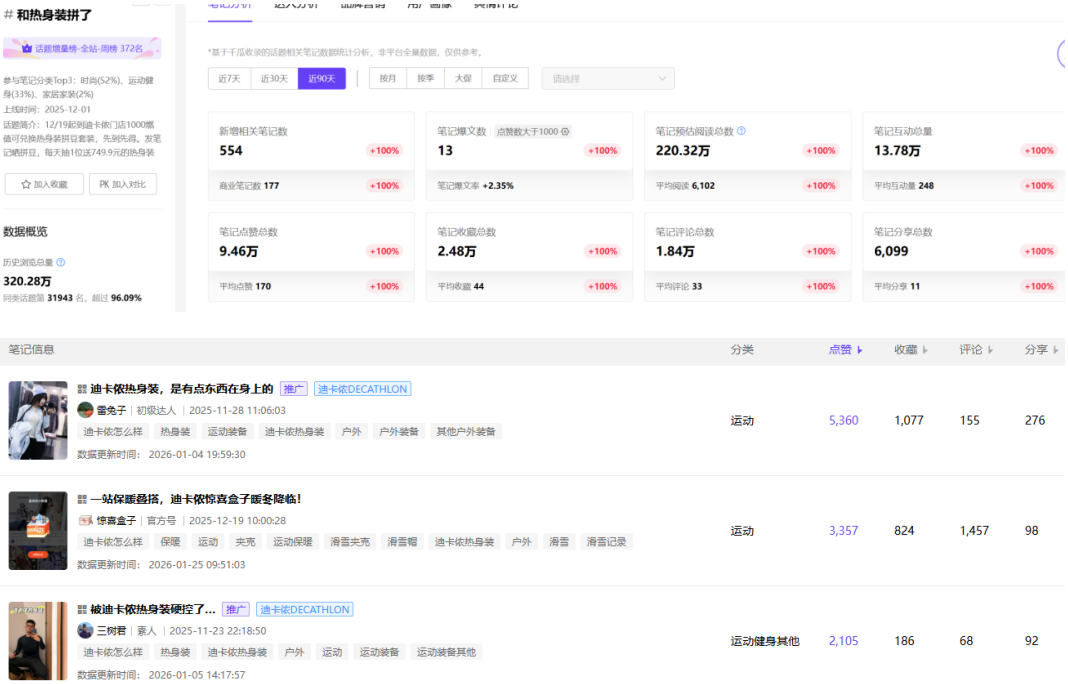The width and height of the screenshot is (1068, 684).
Task: Select the 近30天 time range
Action: coord(274,79)
